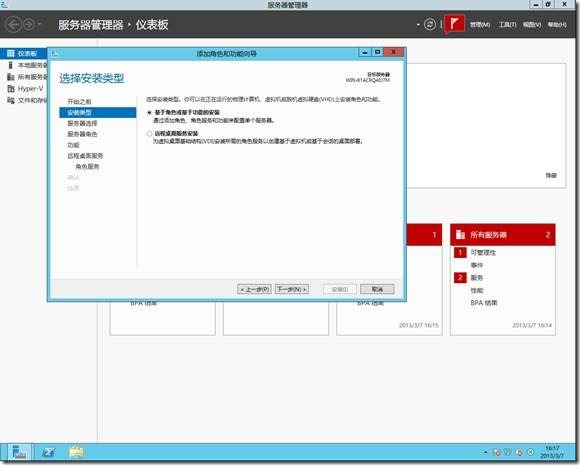The height and width of the screenshot is (465, 580).
Task: Open the small dropdown arrow left of refresh
Action: coord(418,25)
